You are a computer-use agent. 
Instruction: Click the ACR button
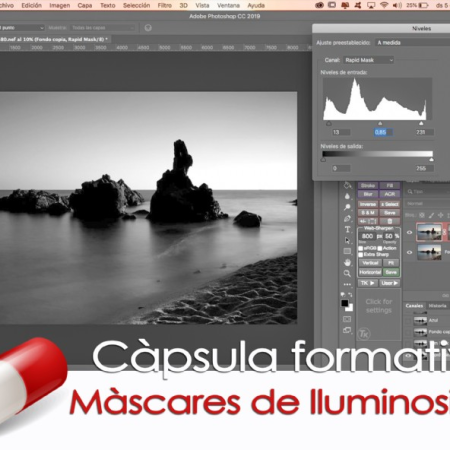point(390,194)
